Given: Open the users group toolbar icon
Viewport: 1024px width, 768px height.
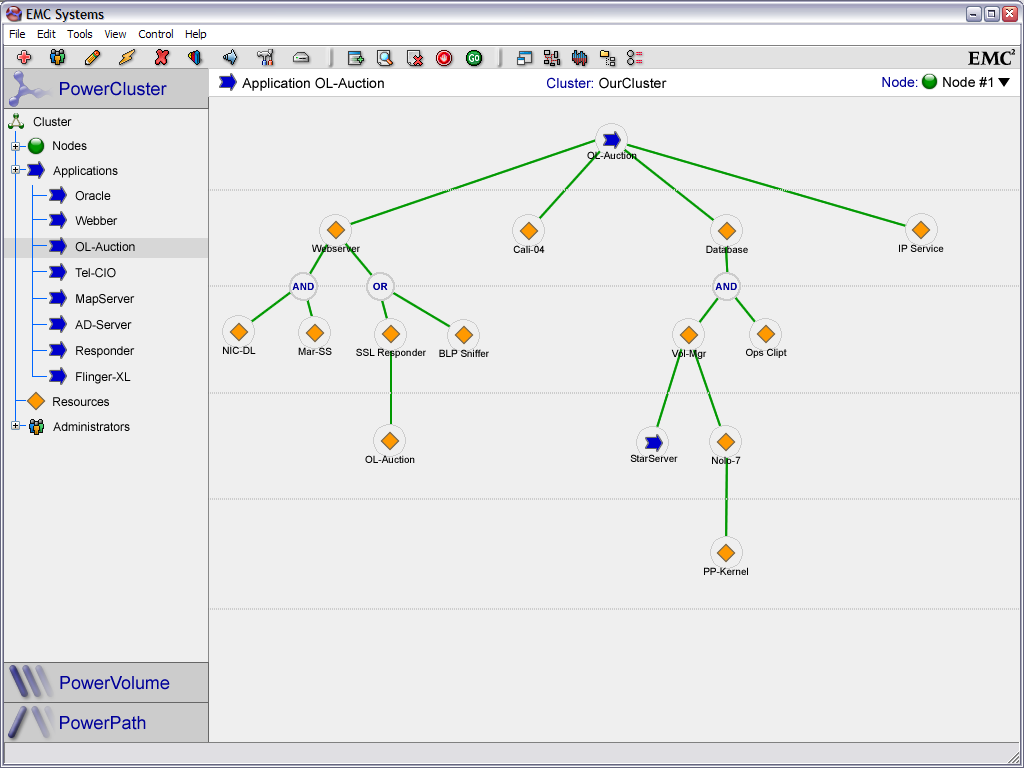Looking at the screenshot, I should (x=57, y=58).
